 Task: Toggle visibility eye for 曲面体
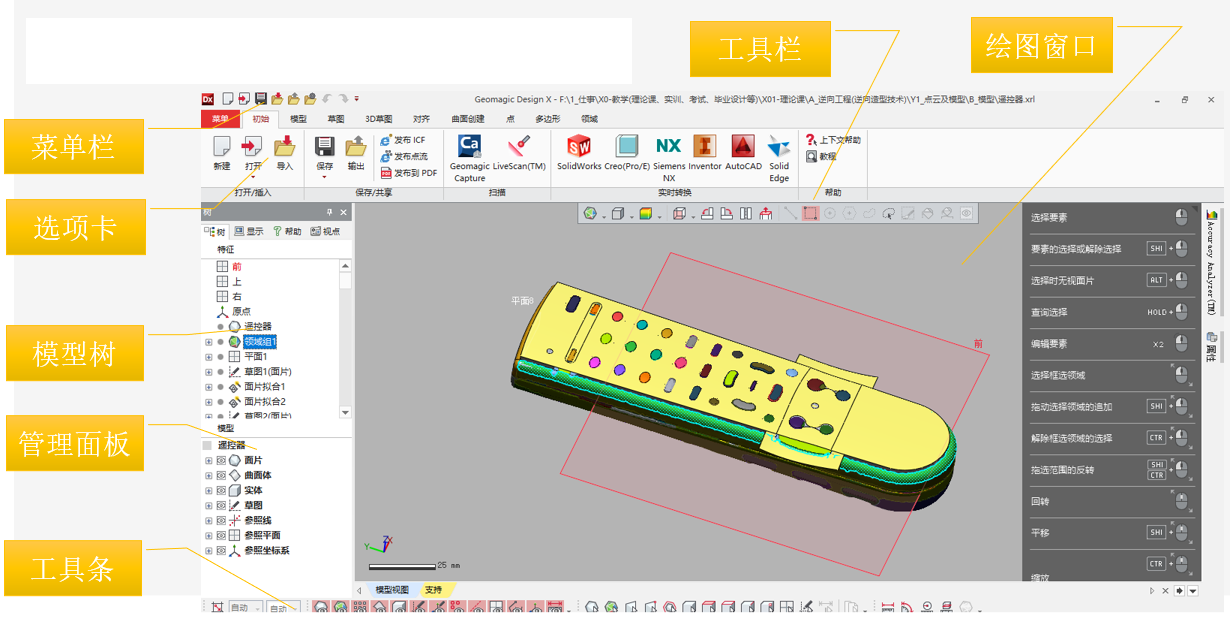pyautogui.click(x=221, y=475)
